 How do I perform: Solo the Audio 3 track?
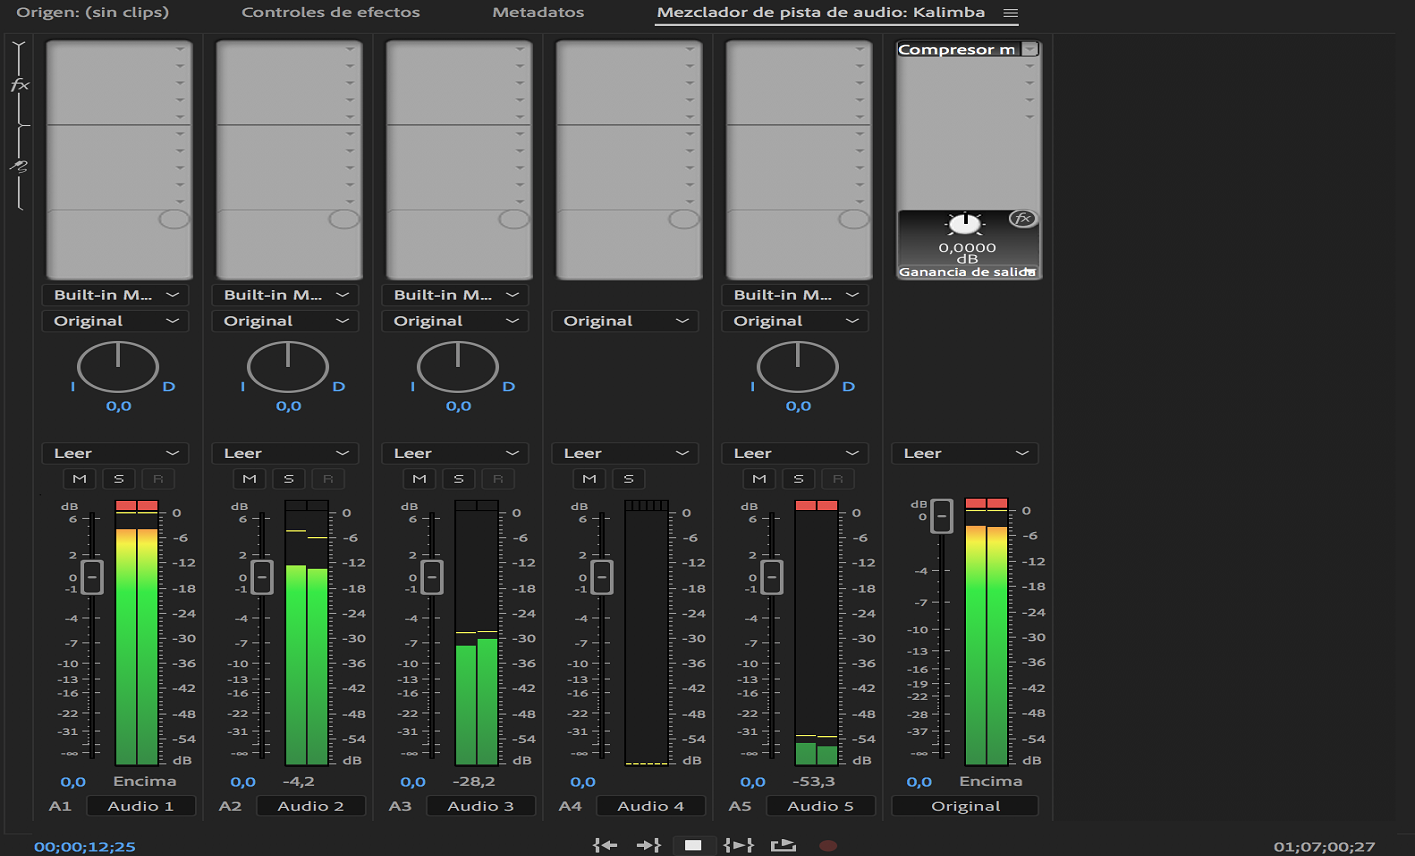pos(459,479)
